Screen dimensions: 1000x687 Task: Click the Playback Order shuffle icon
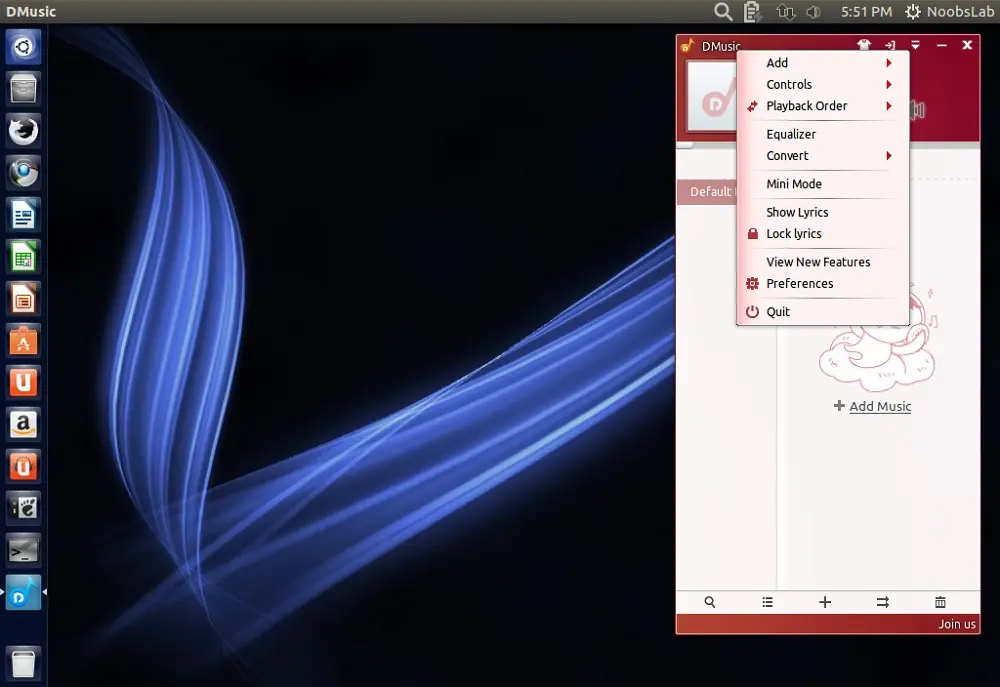753,106
